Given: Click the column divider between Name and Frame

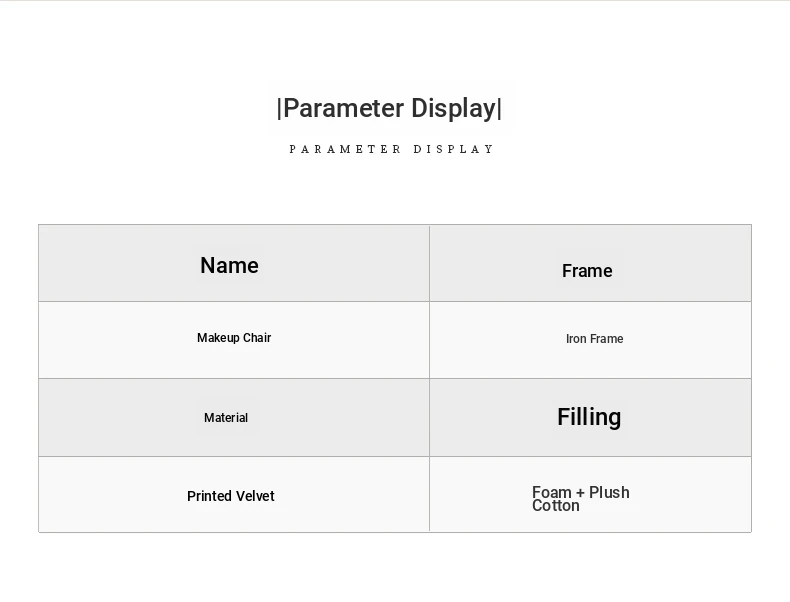Looking at the screenshot, I should [x=429, y=263].
